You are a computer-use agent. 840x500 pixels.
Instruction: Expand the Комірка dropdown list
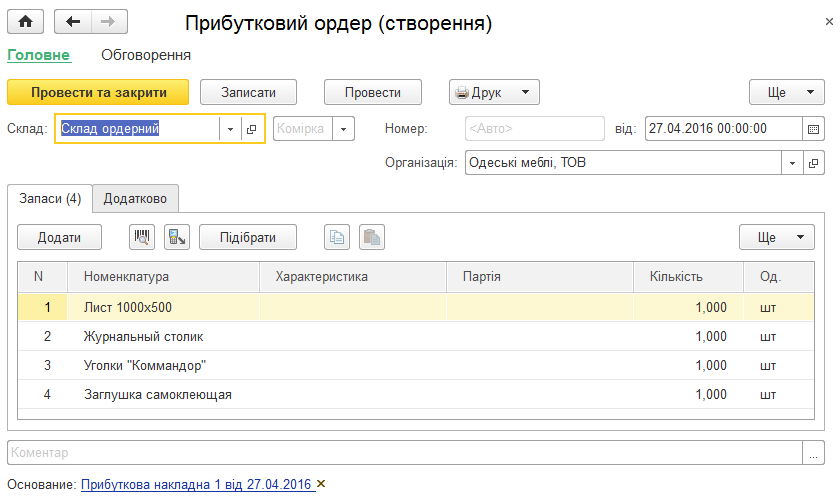[343, 129]
